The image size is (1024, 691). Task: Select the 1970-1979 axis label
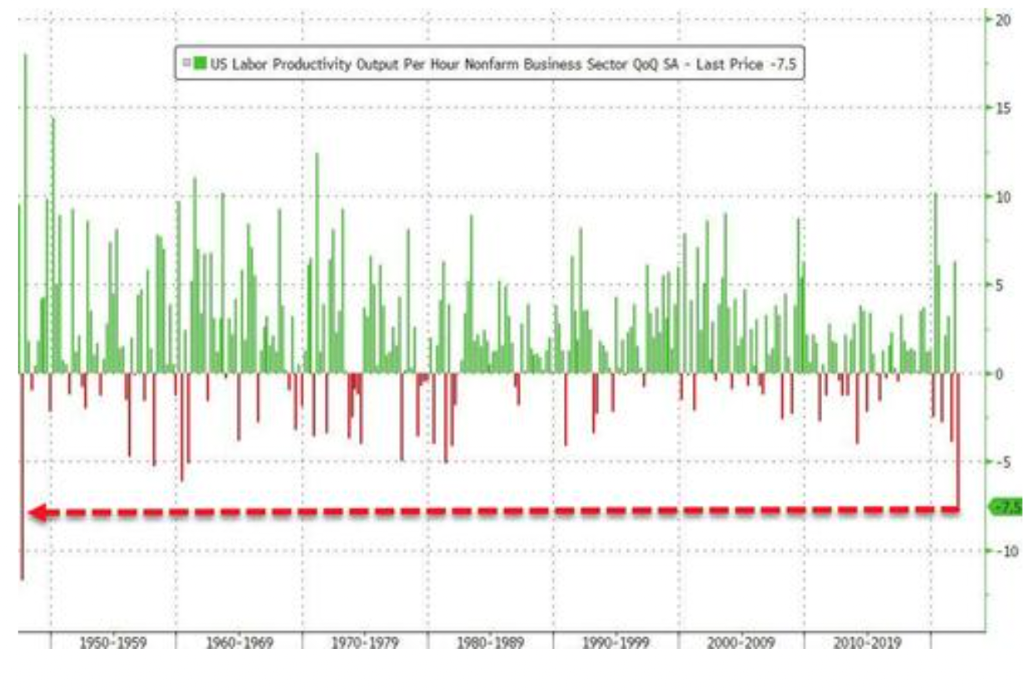(365, 643)
